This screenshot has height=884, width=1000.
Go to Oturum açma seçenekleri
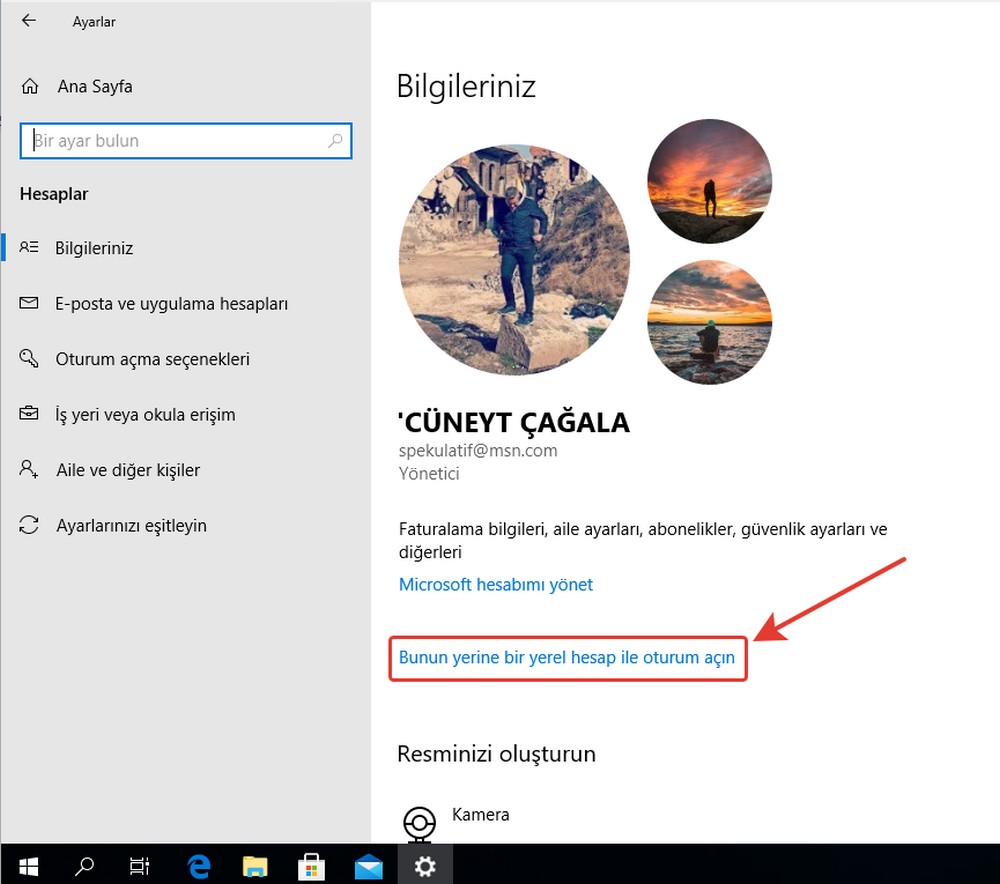[x=152, y=359]
